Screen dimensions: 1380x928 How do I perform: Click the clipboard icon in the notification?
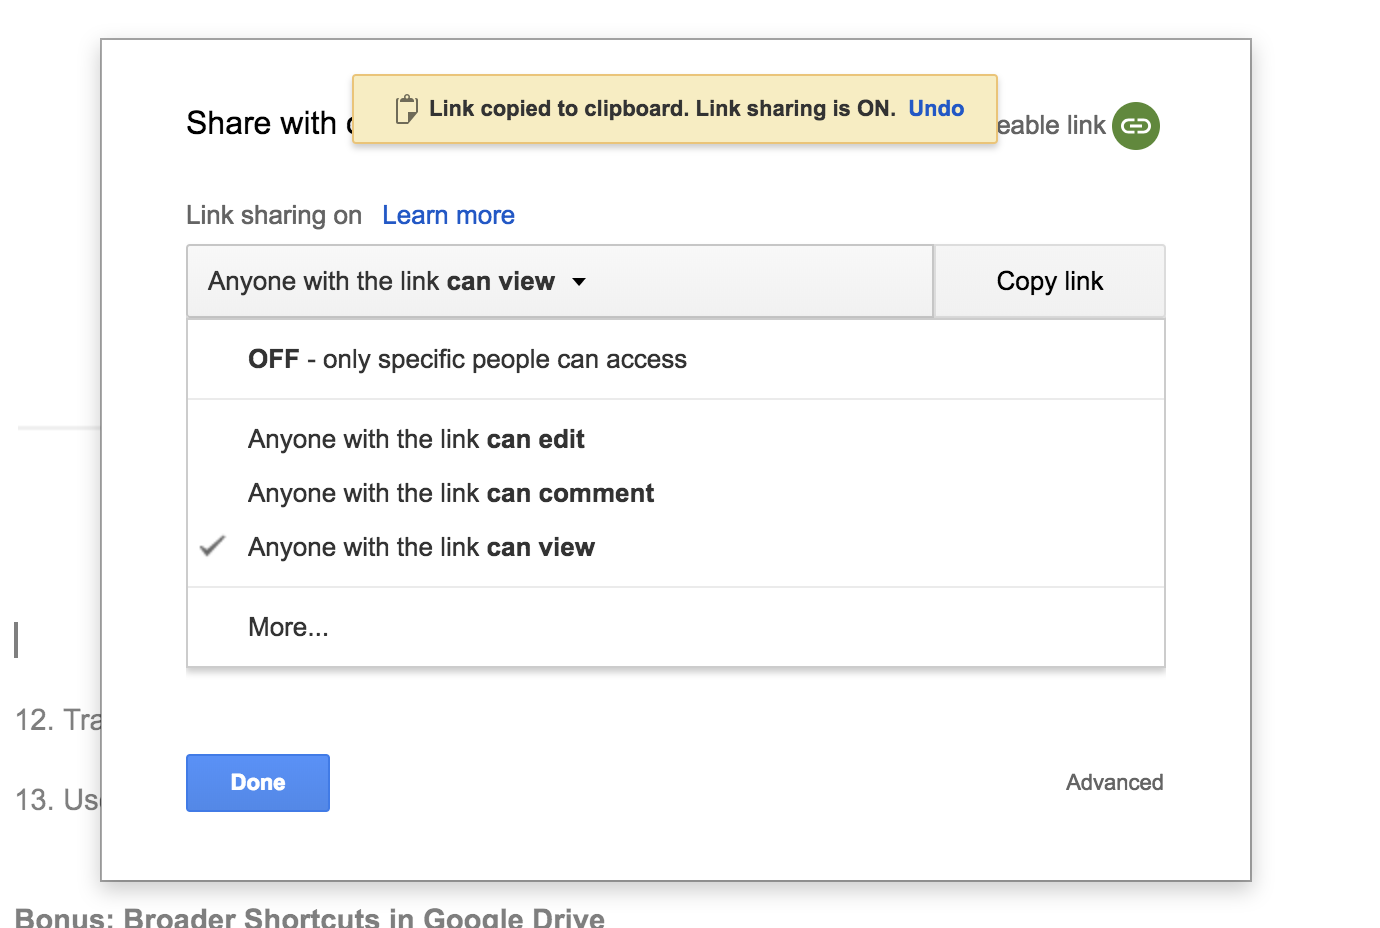tap(406, 109)
